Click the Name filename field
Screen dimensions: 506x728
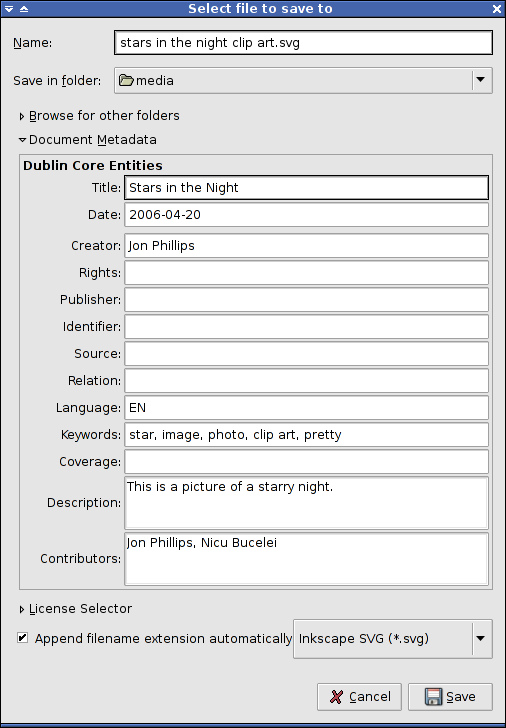click(303, 43)
